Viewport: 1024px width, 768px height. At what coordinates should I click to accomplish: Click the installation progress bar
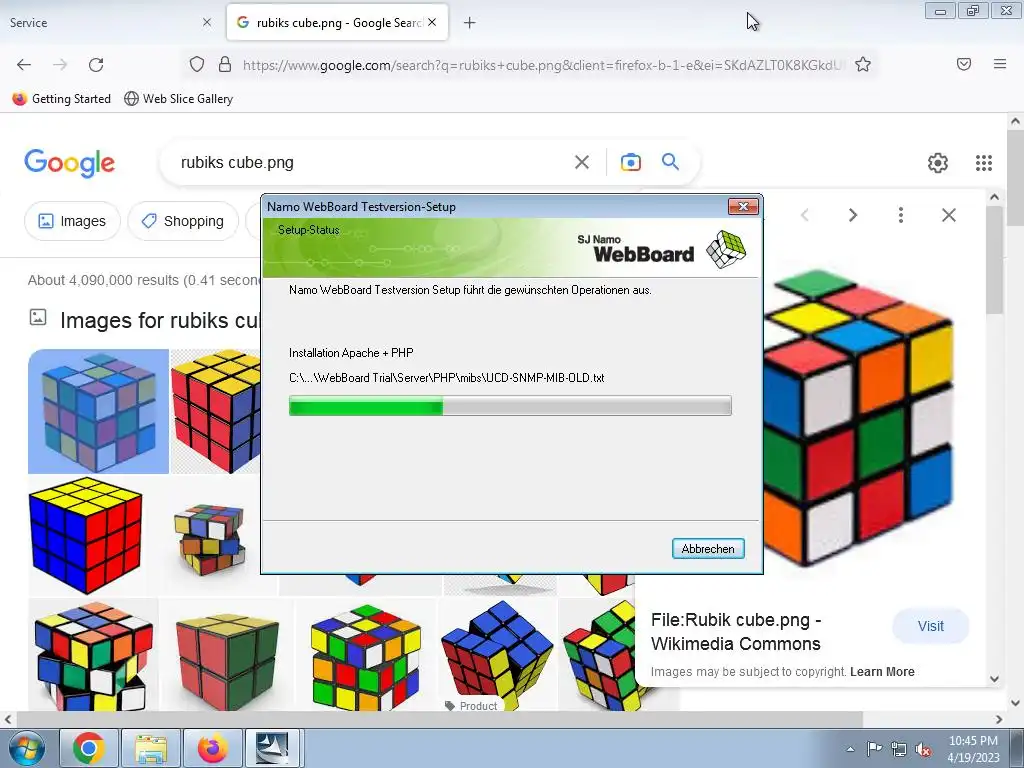[x=510, y=406]
